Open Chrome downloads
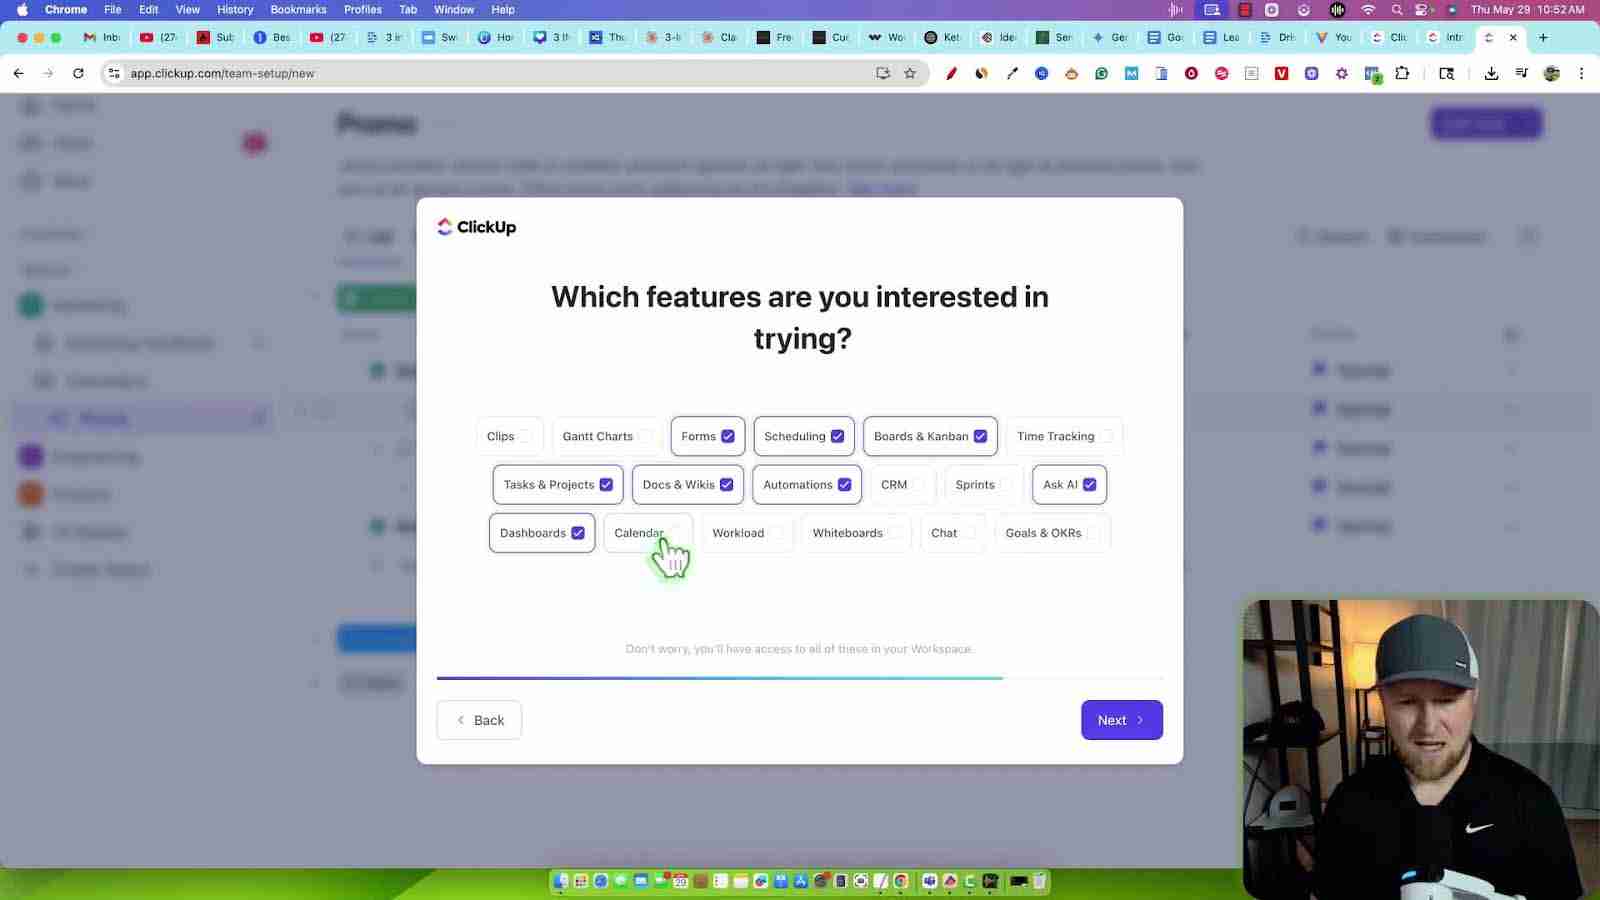 click(x=1491, y=73)
